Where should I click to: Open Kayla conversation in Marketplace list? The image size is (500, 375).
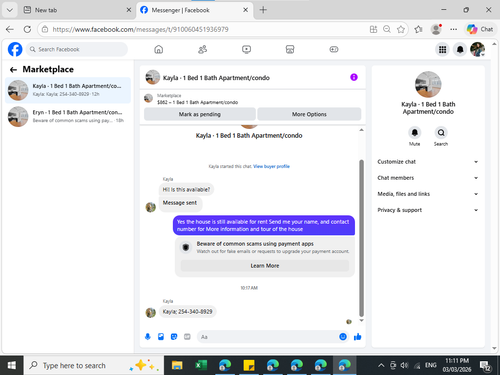click(x=68, y=90)
